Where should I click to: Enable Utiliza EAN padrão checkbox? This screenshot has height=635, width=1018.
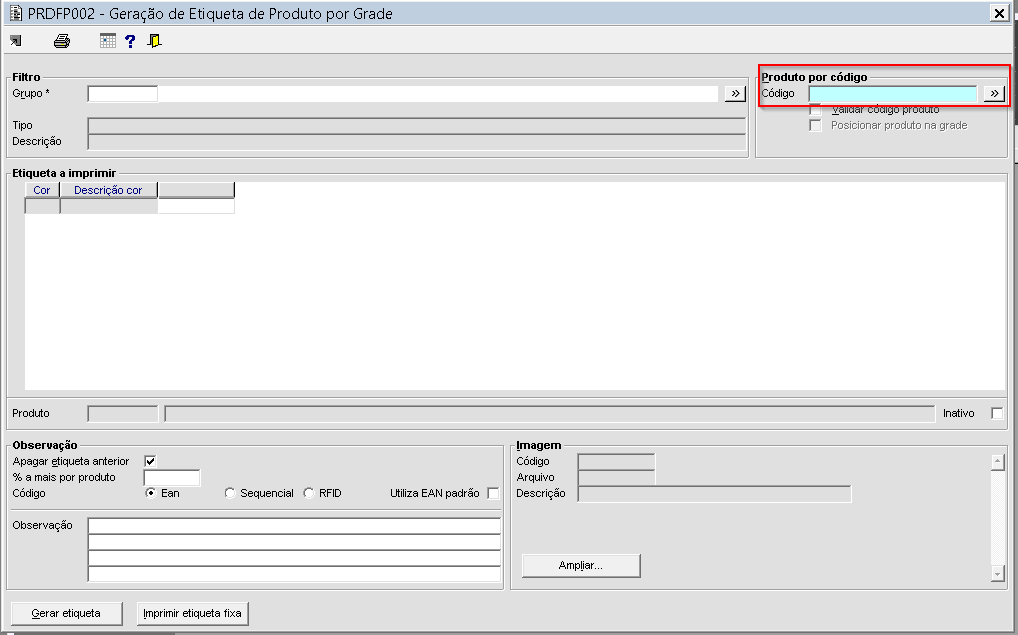(x=493, y=493)
